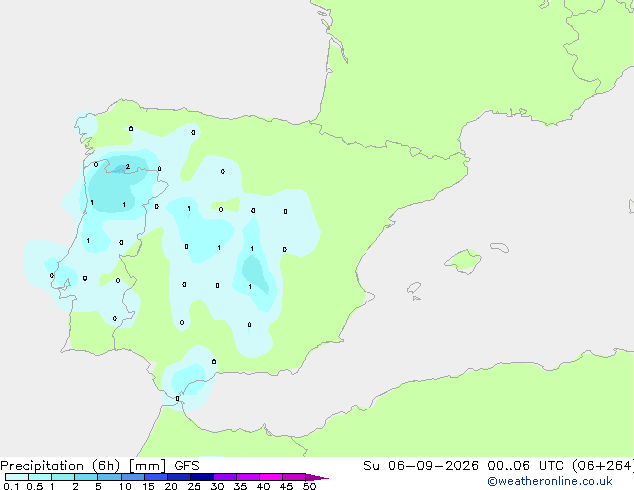Image resolution: width=634 pixels, height=490 pixels.
Task: Click the 40–45 mm legend swatch
Action: pyautogui.click(x=271, y=477)
